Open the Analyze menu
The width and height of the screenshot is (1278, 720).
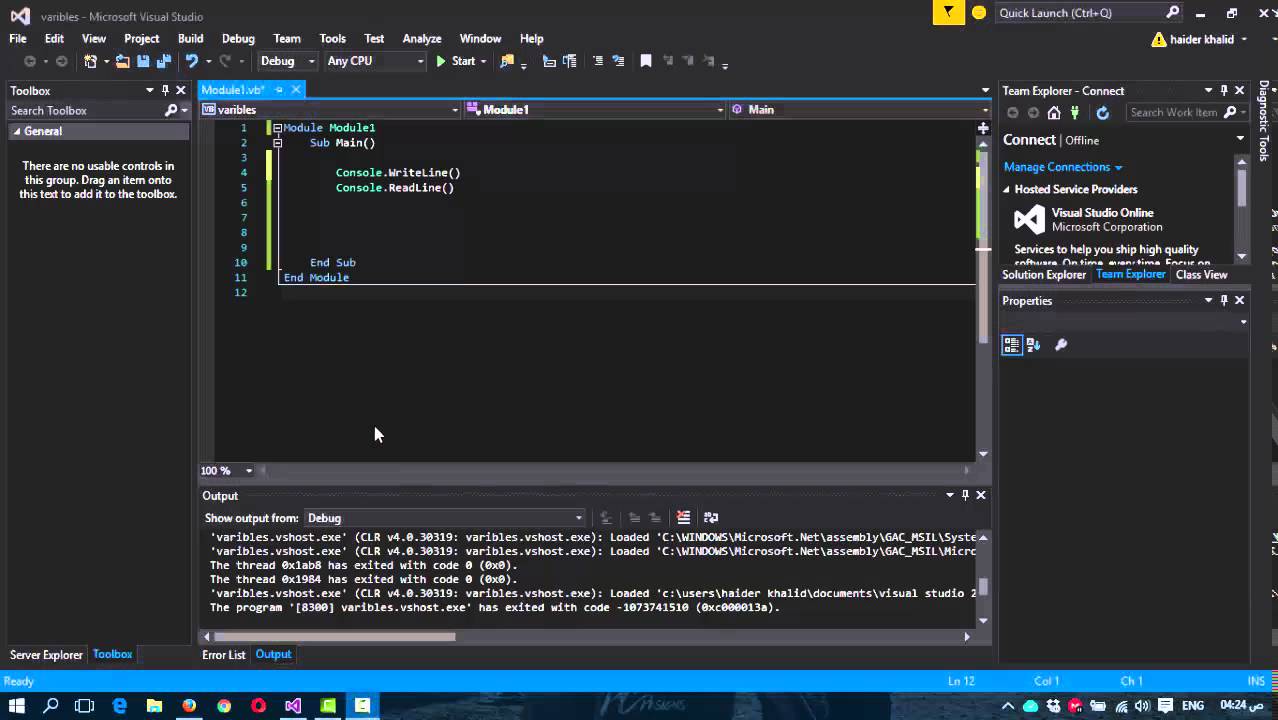[x=422, y=39]
